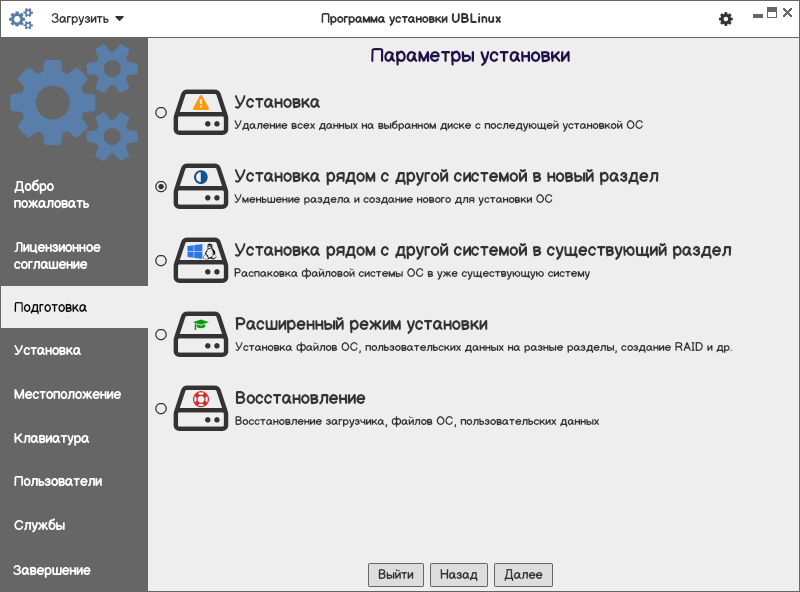Select the Подготовка sidebar step
The width and height of the screenshot is (800, 592).
[74, 307]
